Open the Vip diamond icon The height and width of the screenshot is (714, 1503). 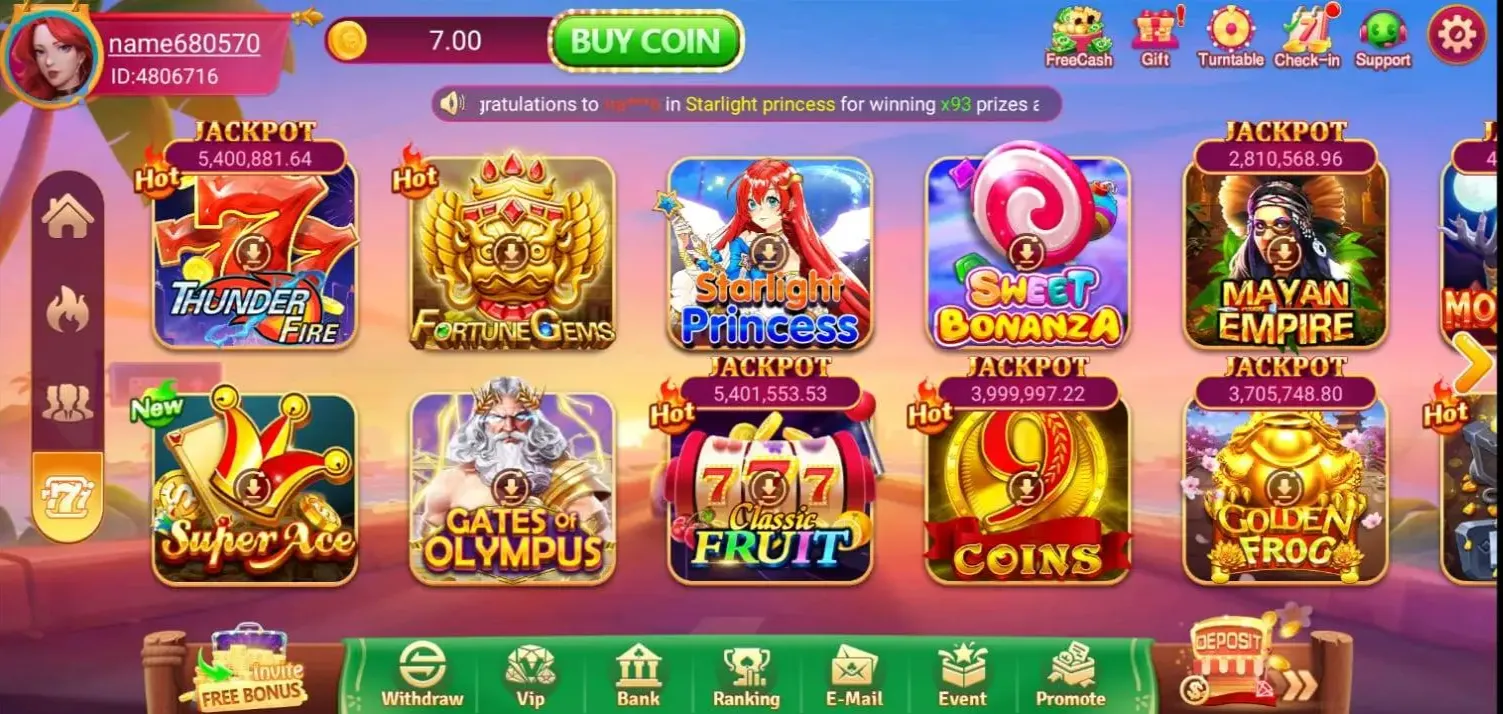(530, 675)
